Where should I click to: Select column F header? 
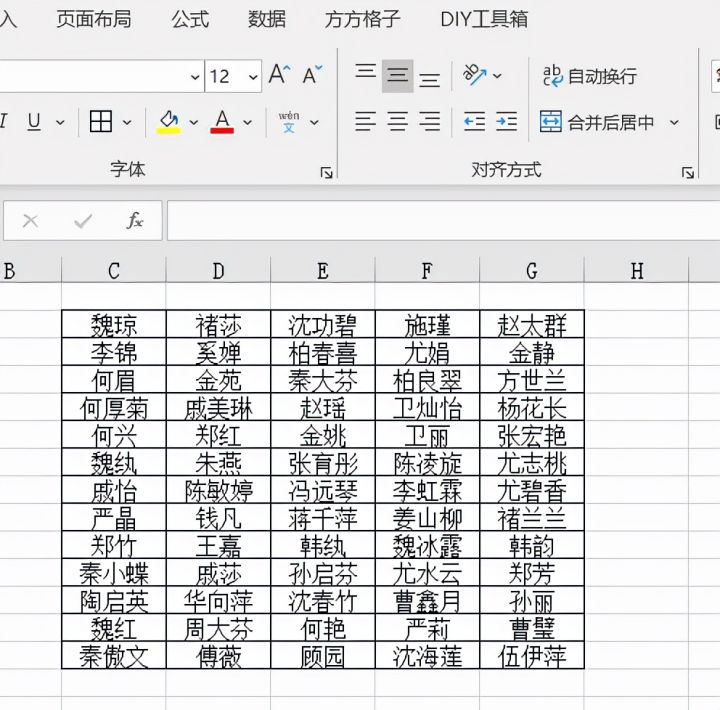click(427, 270)
